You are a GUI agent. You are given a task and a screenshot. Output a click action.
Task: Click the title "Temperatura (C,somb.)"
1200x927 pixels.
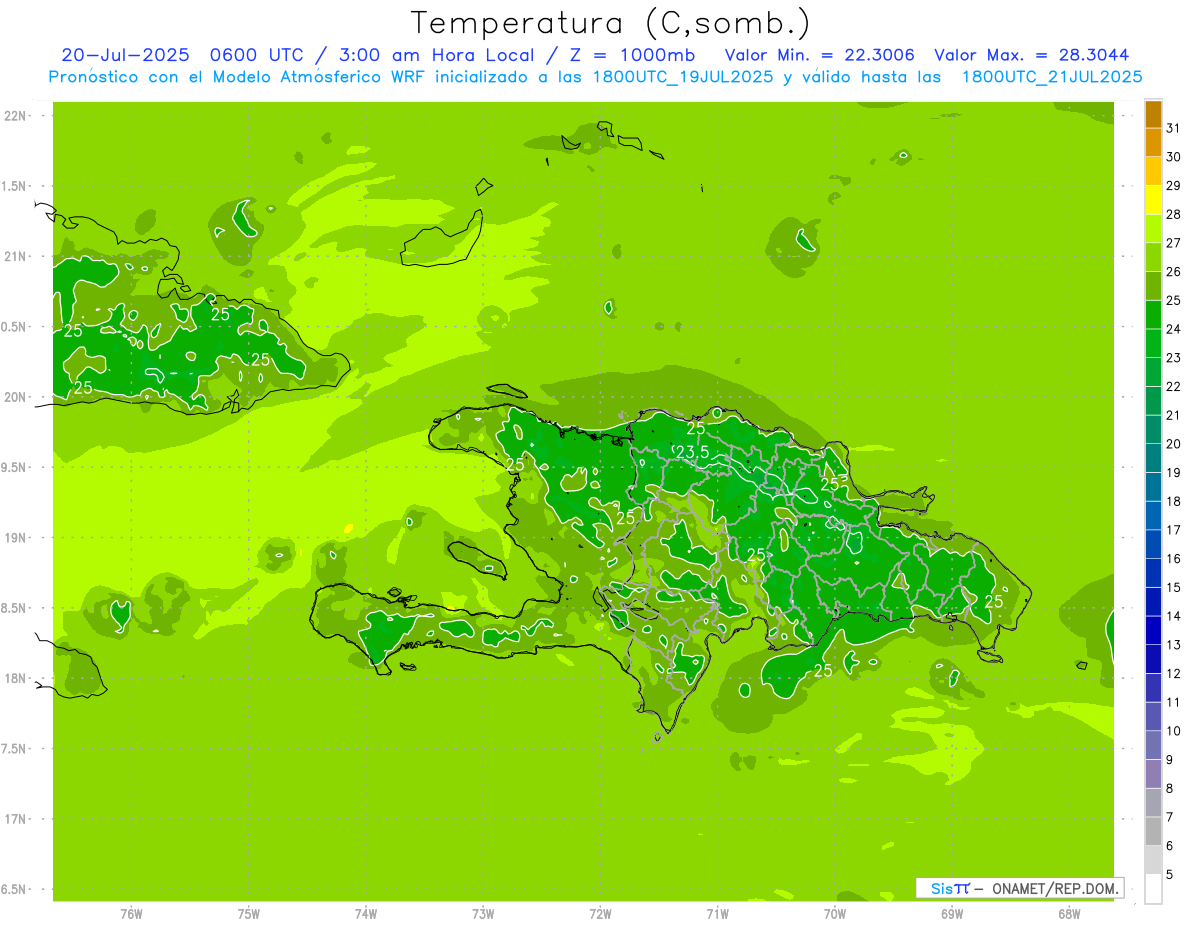pos(610,23)
